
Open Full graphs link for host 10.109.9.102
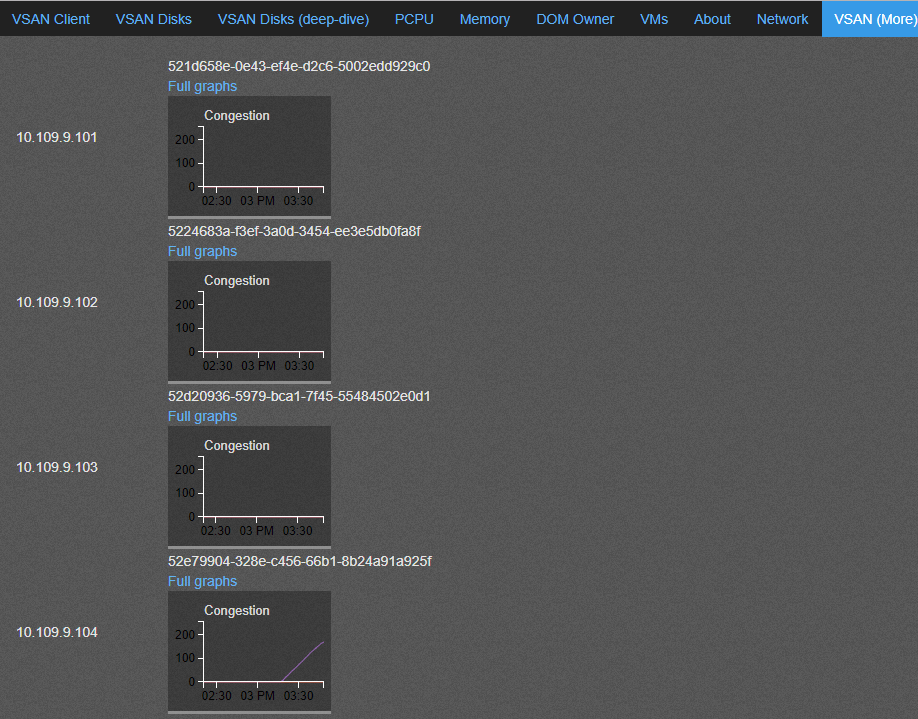pos(202,251)
